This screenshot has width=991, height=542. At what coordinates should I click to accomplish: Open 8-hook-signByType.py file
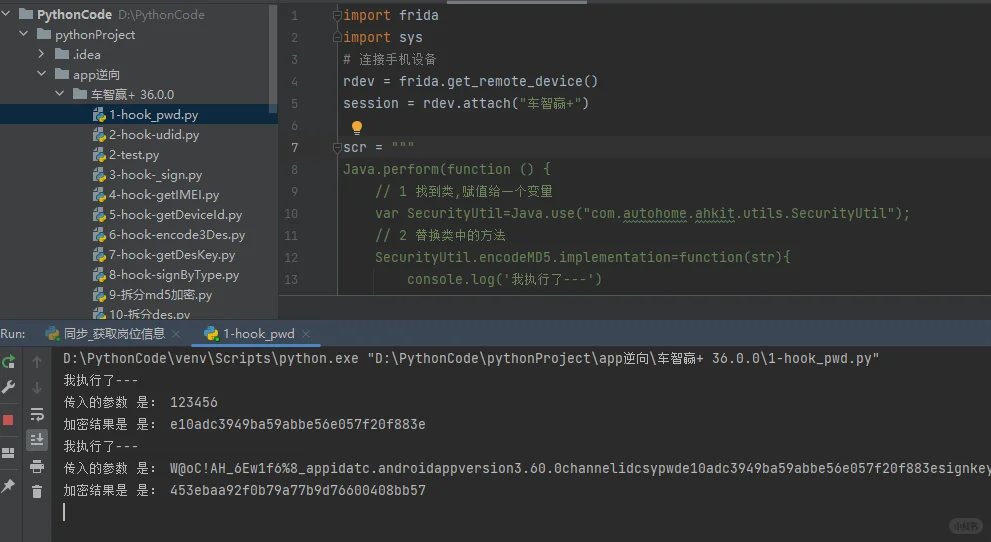pyautogui.click(x=174, y=275)
